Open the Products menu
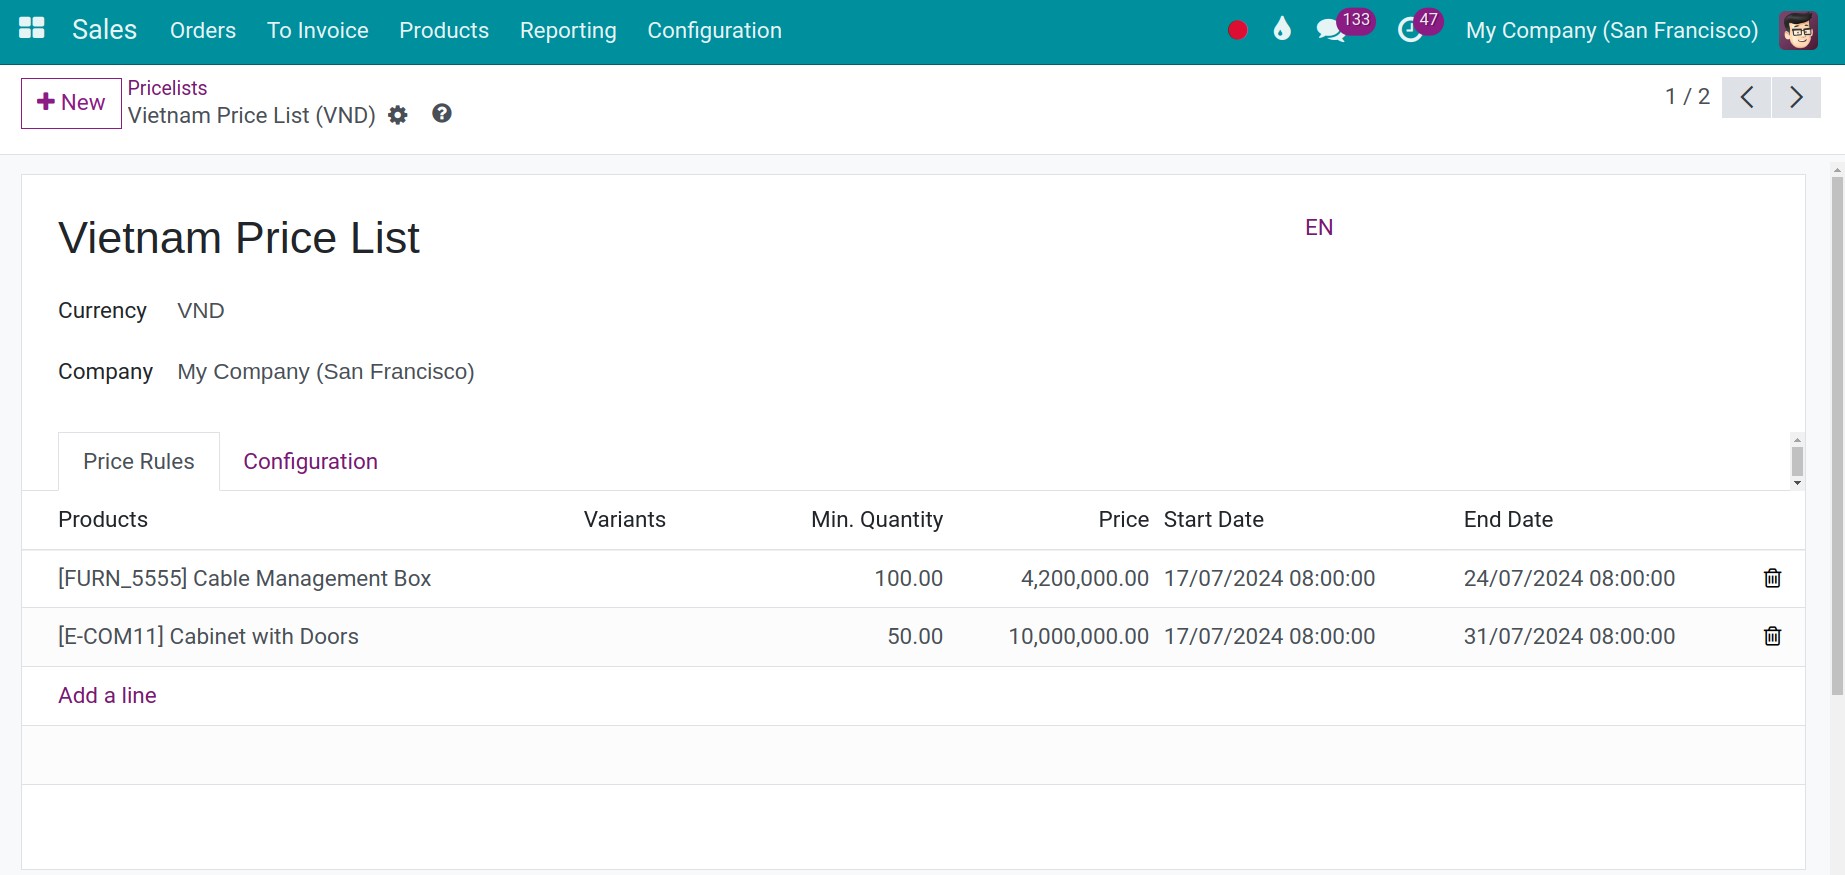This screenshot has height=875, width=1845. tap(444, 30)
